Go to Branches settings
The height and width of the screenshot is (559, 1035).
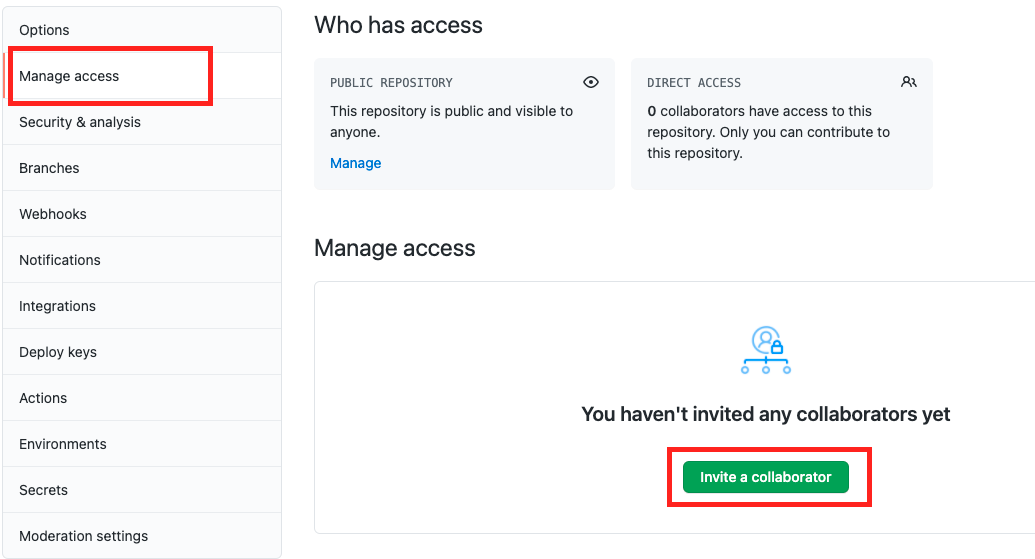[142, 168]
